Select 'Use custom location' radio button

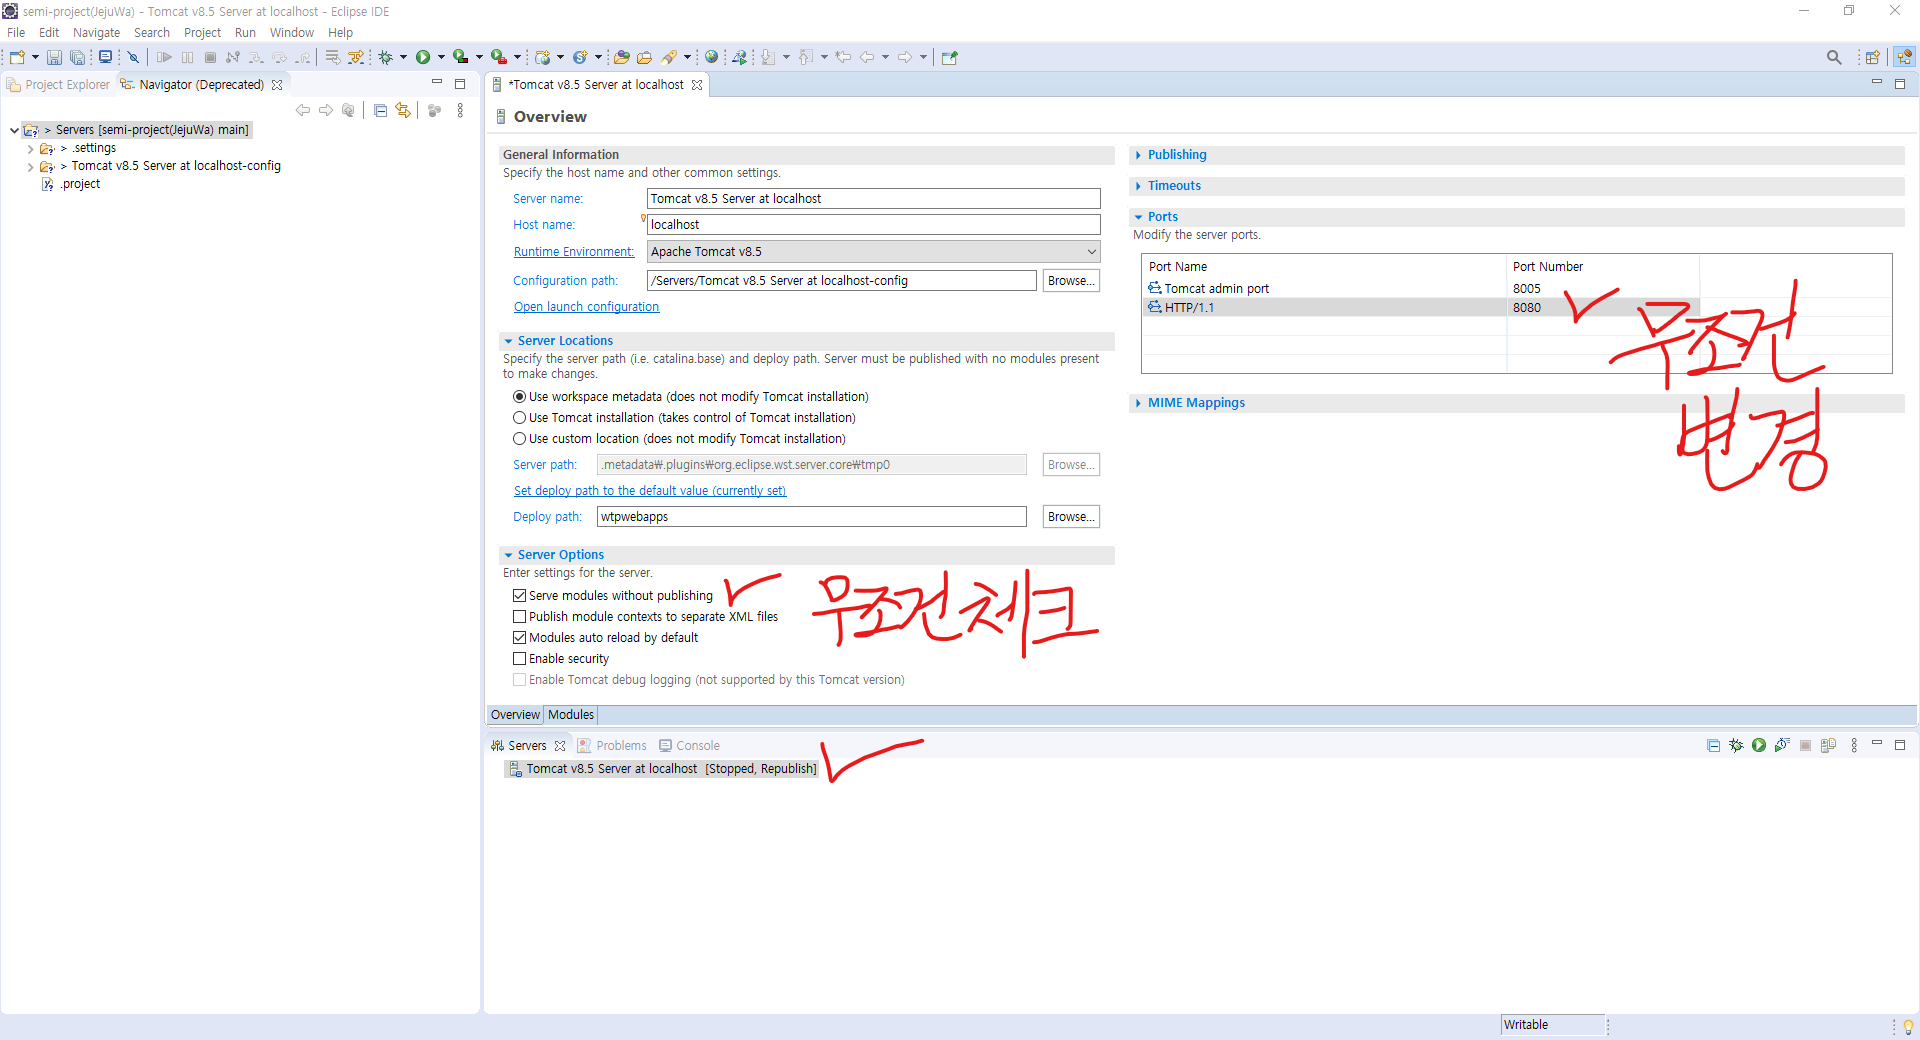(x=520, y=439)
